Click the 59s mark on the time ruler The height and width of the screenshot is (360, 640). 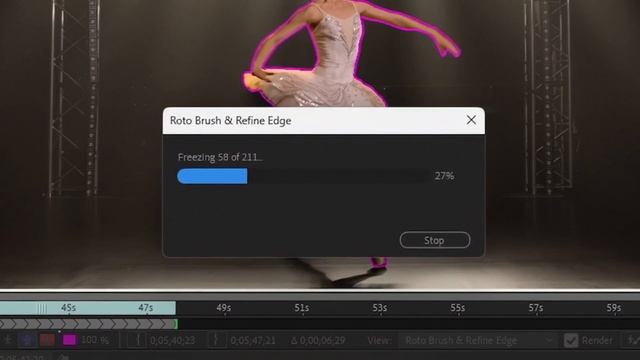[614, 308]
